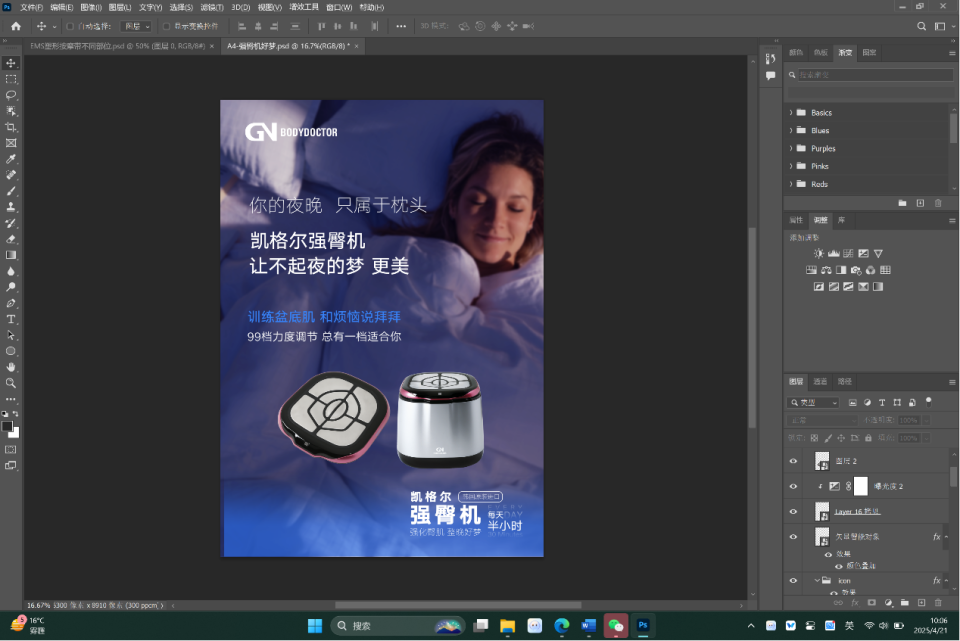Go to the Photoshop Home screen
Screen dimensions: 960x641
tap(16, 26)
